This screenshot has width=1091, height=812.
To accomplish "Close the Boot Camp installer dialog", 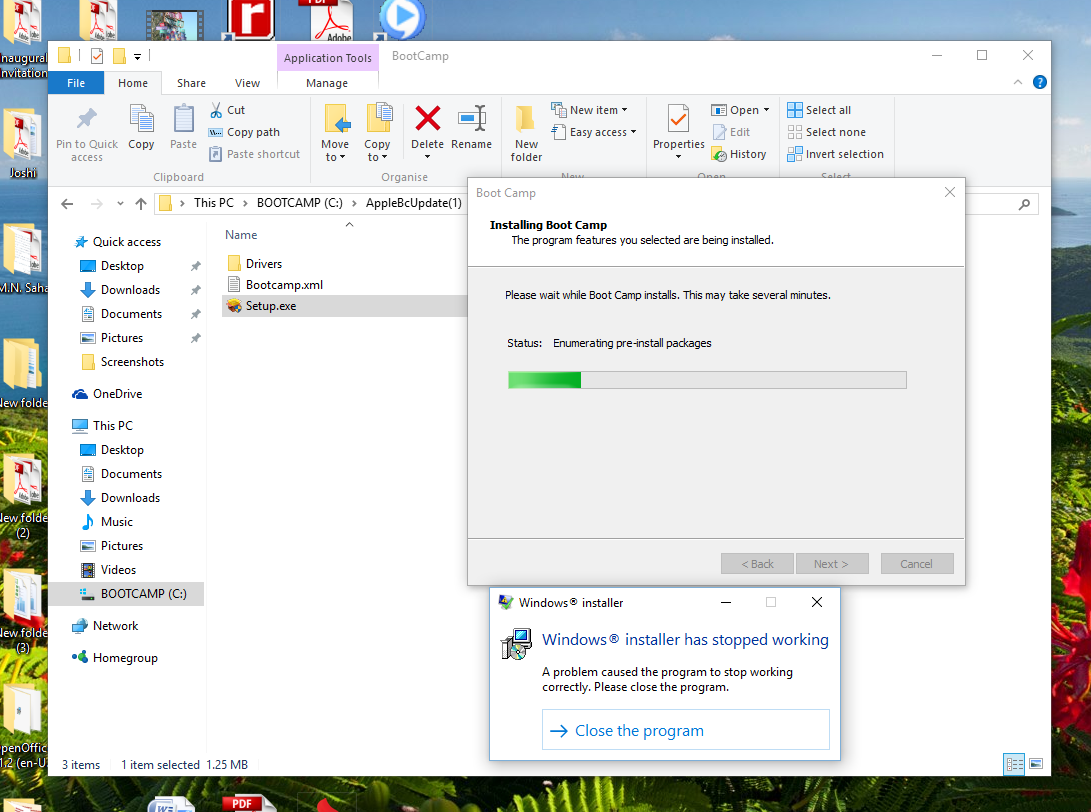I will tap(950, 192).
